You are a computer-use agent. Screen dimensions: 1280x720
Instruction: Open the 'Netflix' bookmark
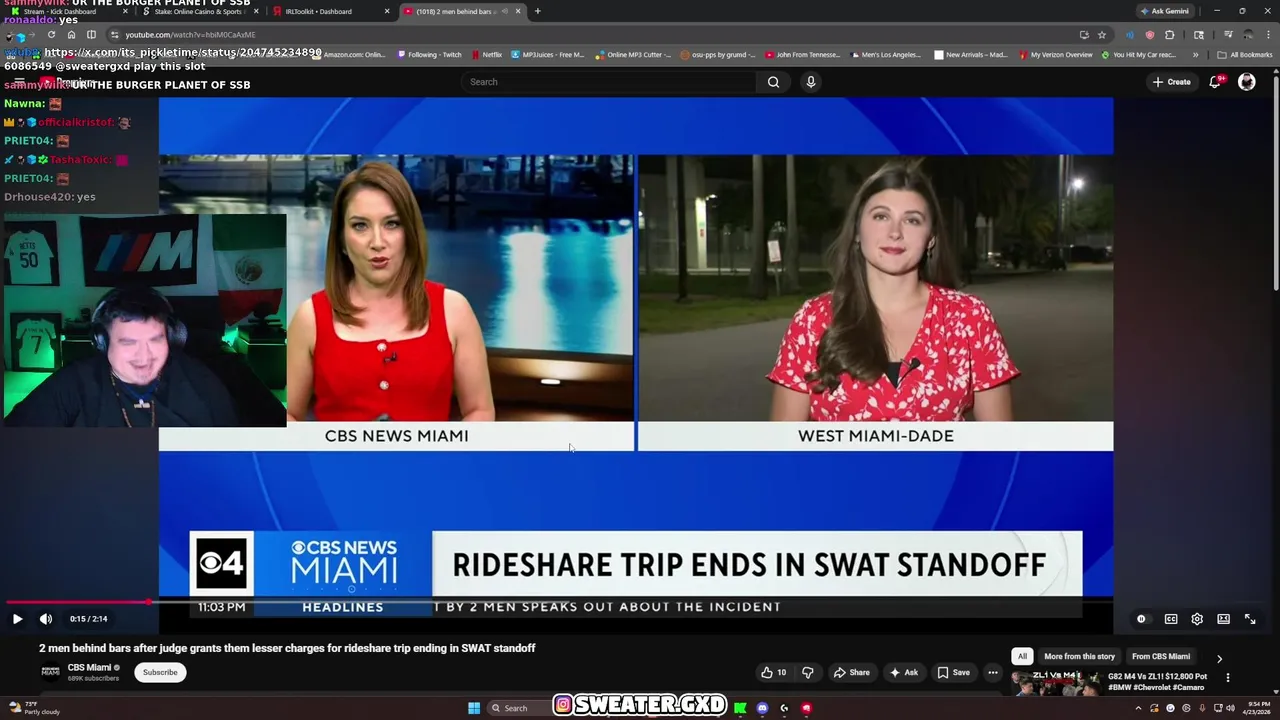486,55
